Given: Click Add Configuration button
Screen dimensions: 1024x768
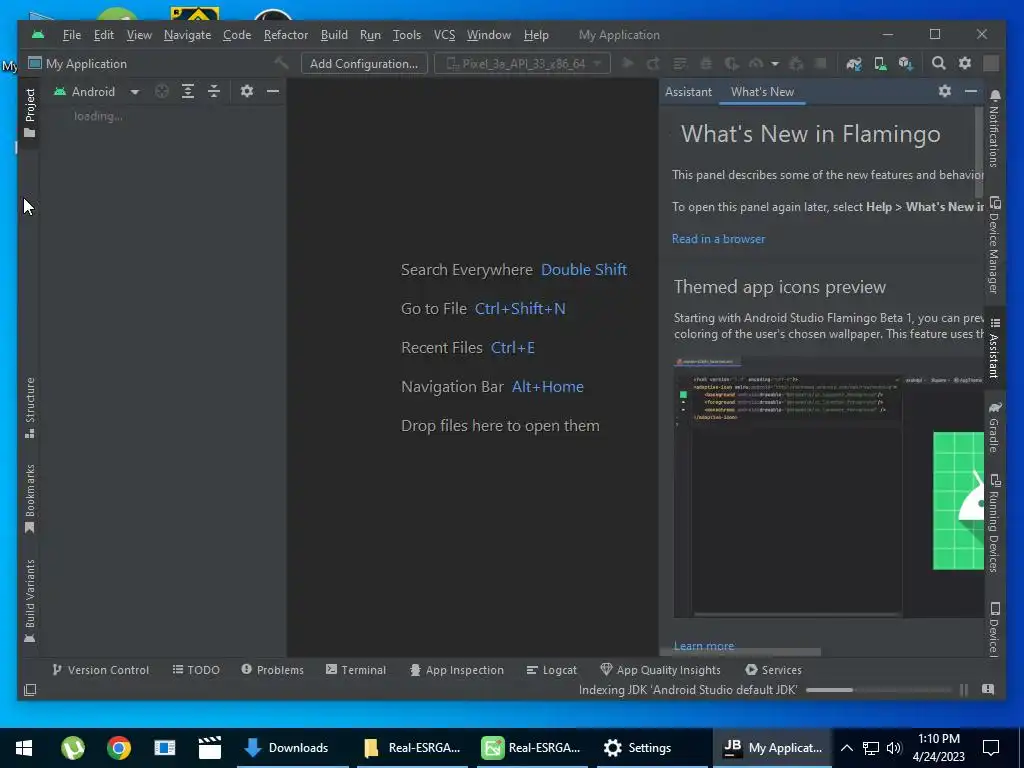Looking at the screenshot, I should click(x=364, y=63).
